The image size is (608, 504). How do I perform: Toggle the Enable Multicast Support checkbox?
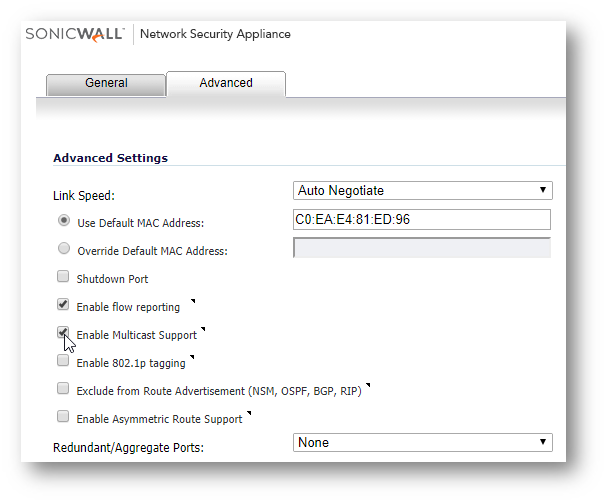pyautogui.click(x=64, y=333)
